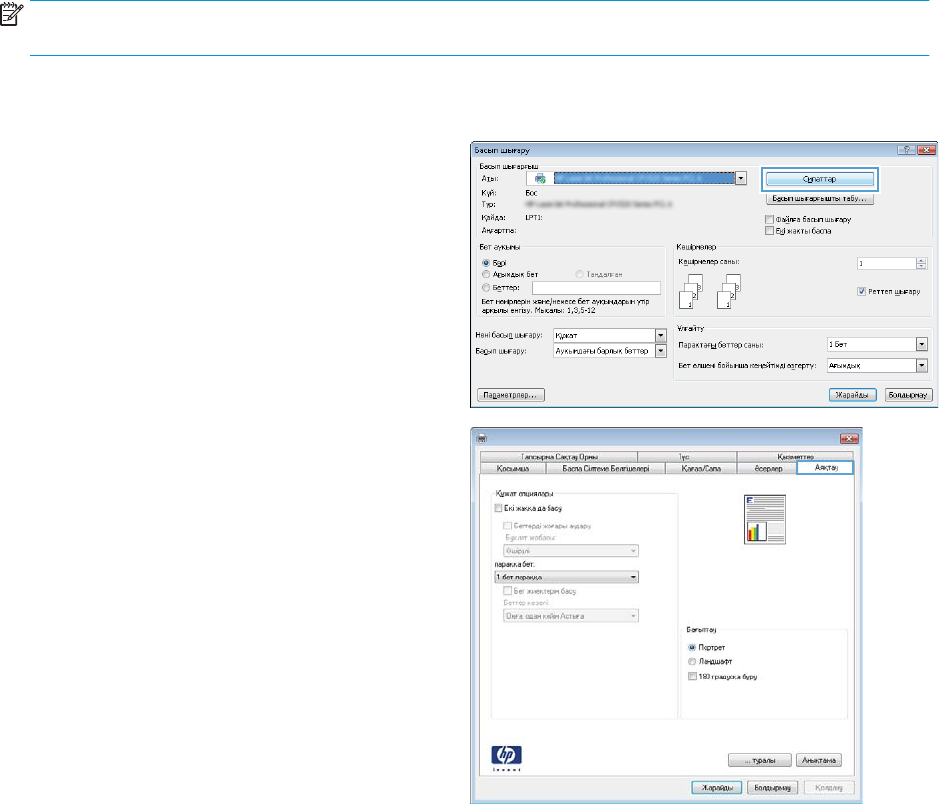Select Портрет orientation
Viewport: 939px width, 804px height.
pos(692,647)
